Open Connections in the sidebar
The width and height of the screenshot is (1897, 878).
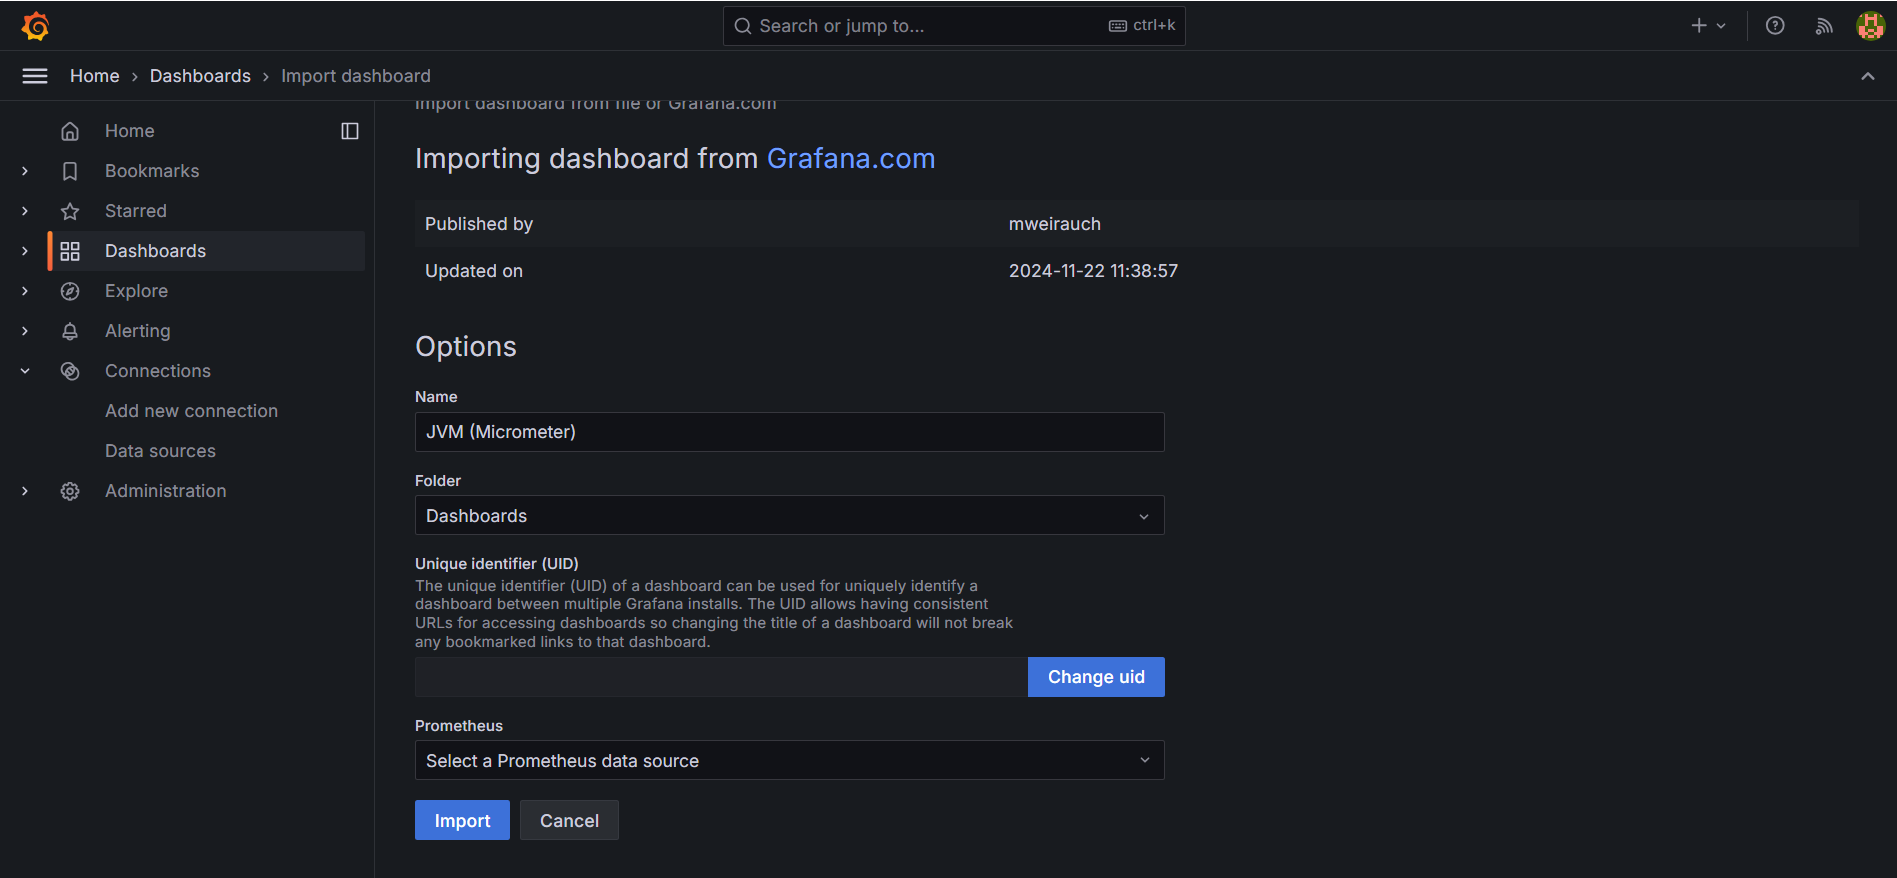(x=158, y=371)
